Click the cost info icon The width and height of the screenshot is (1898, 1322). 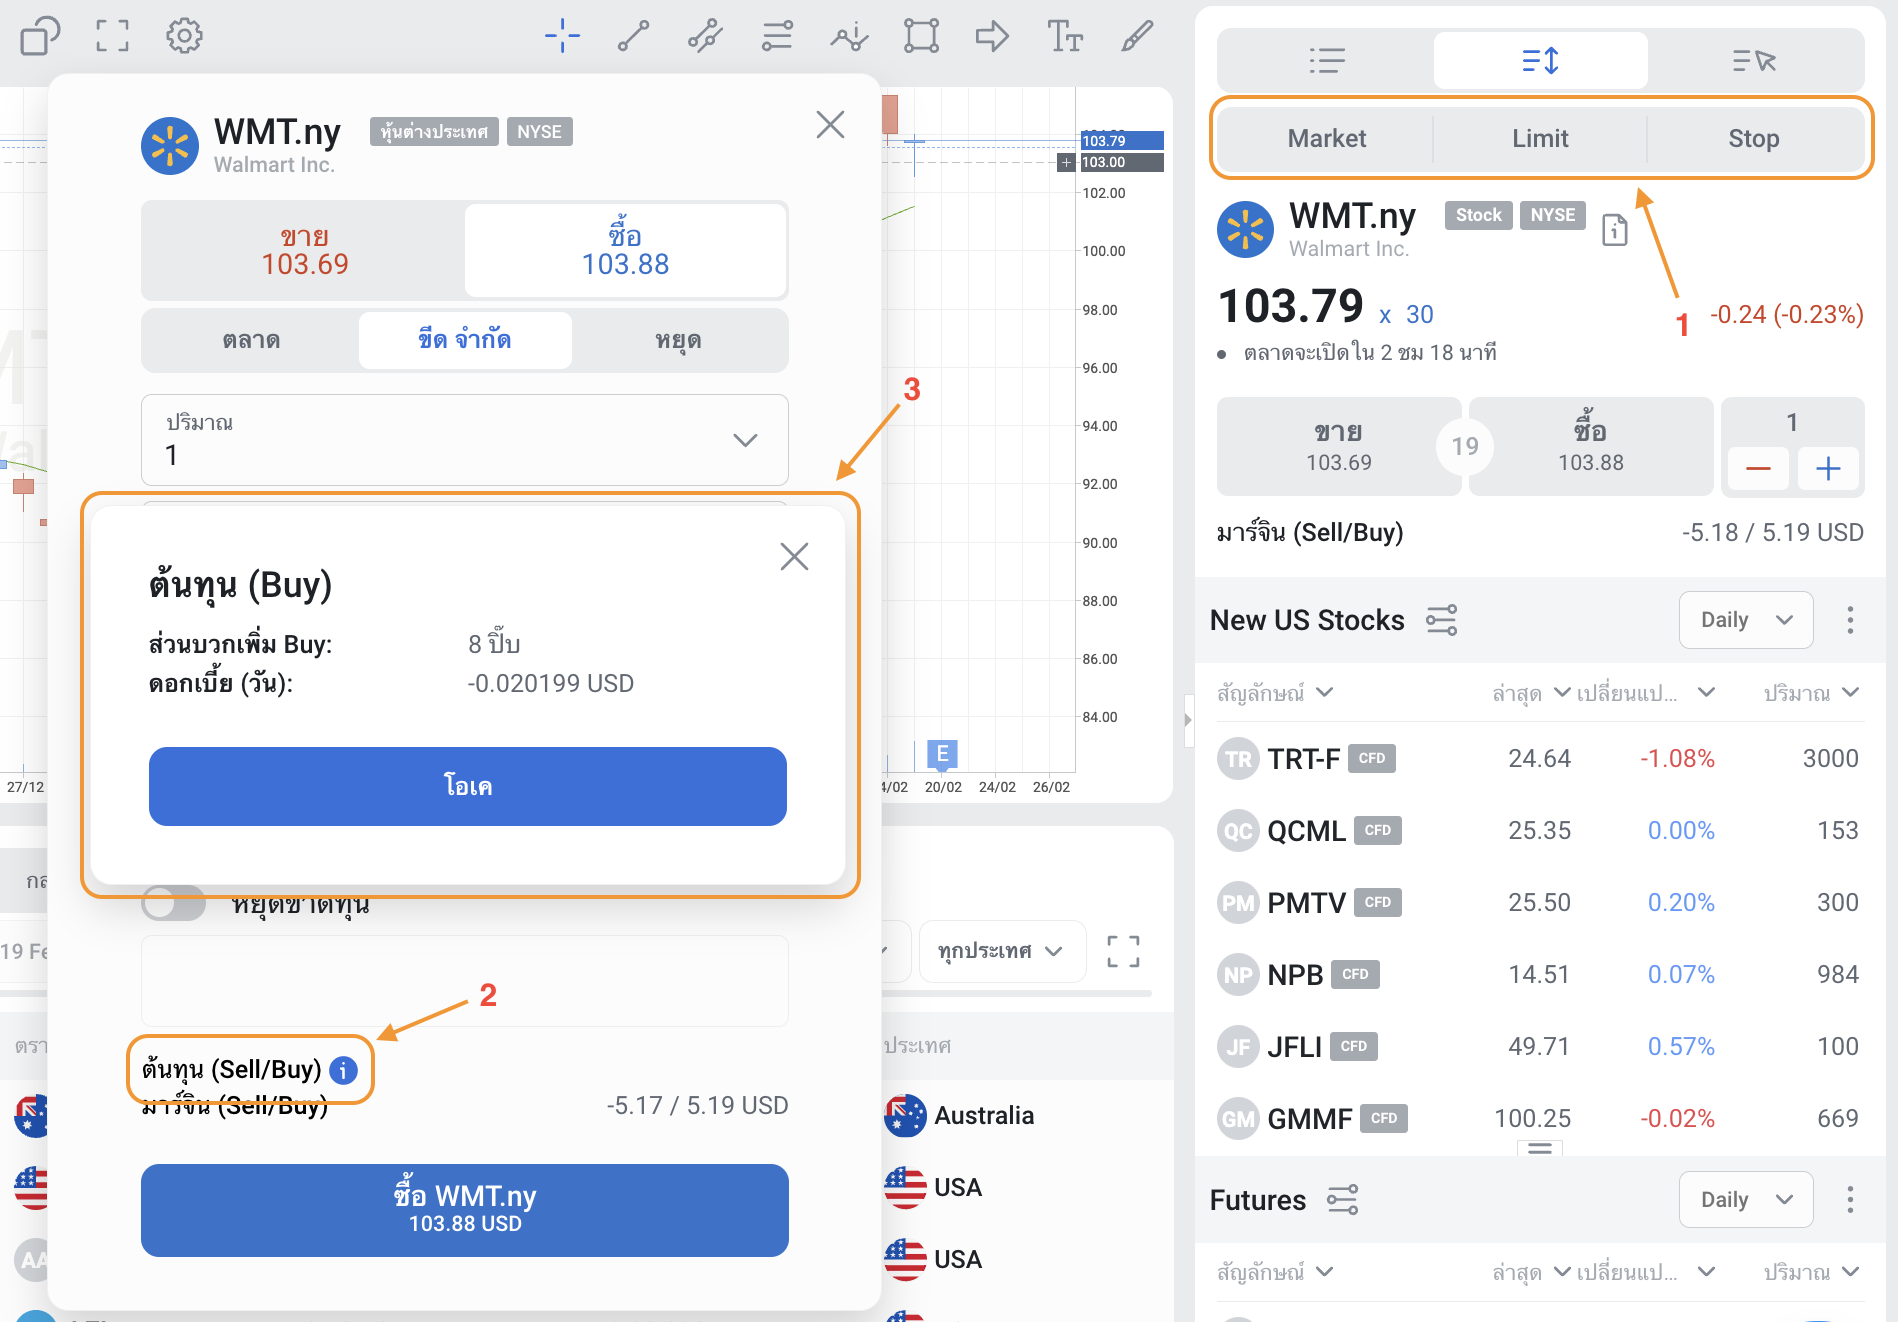point(343,1070)
